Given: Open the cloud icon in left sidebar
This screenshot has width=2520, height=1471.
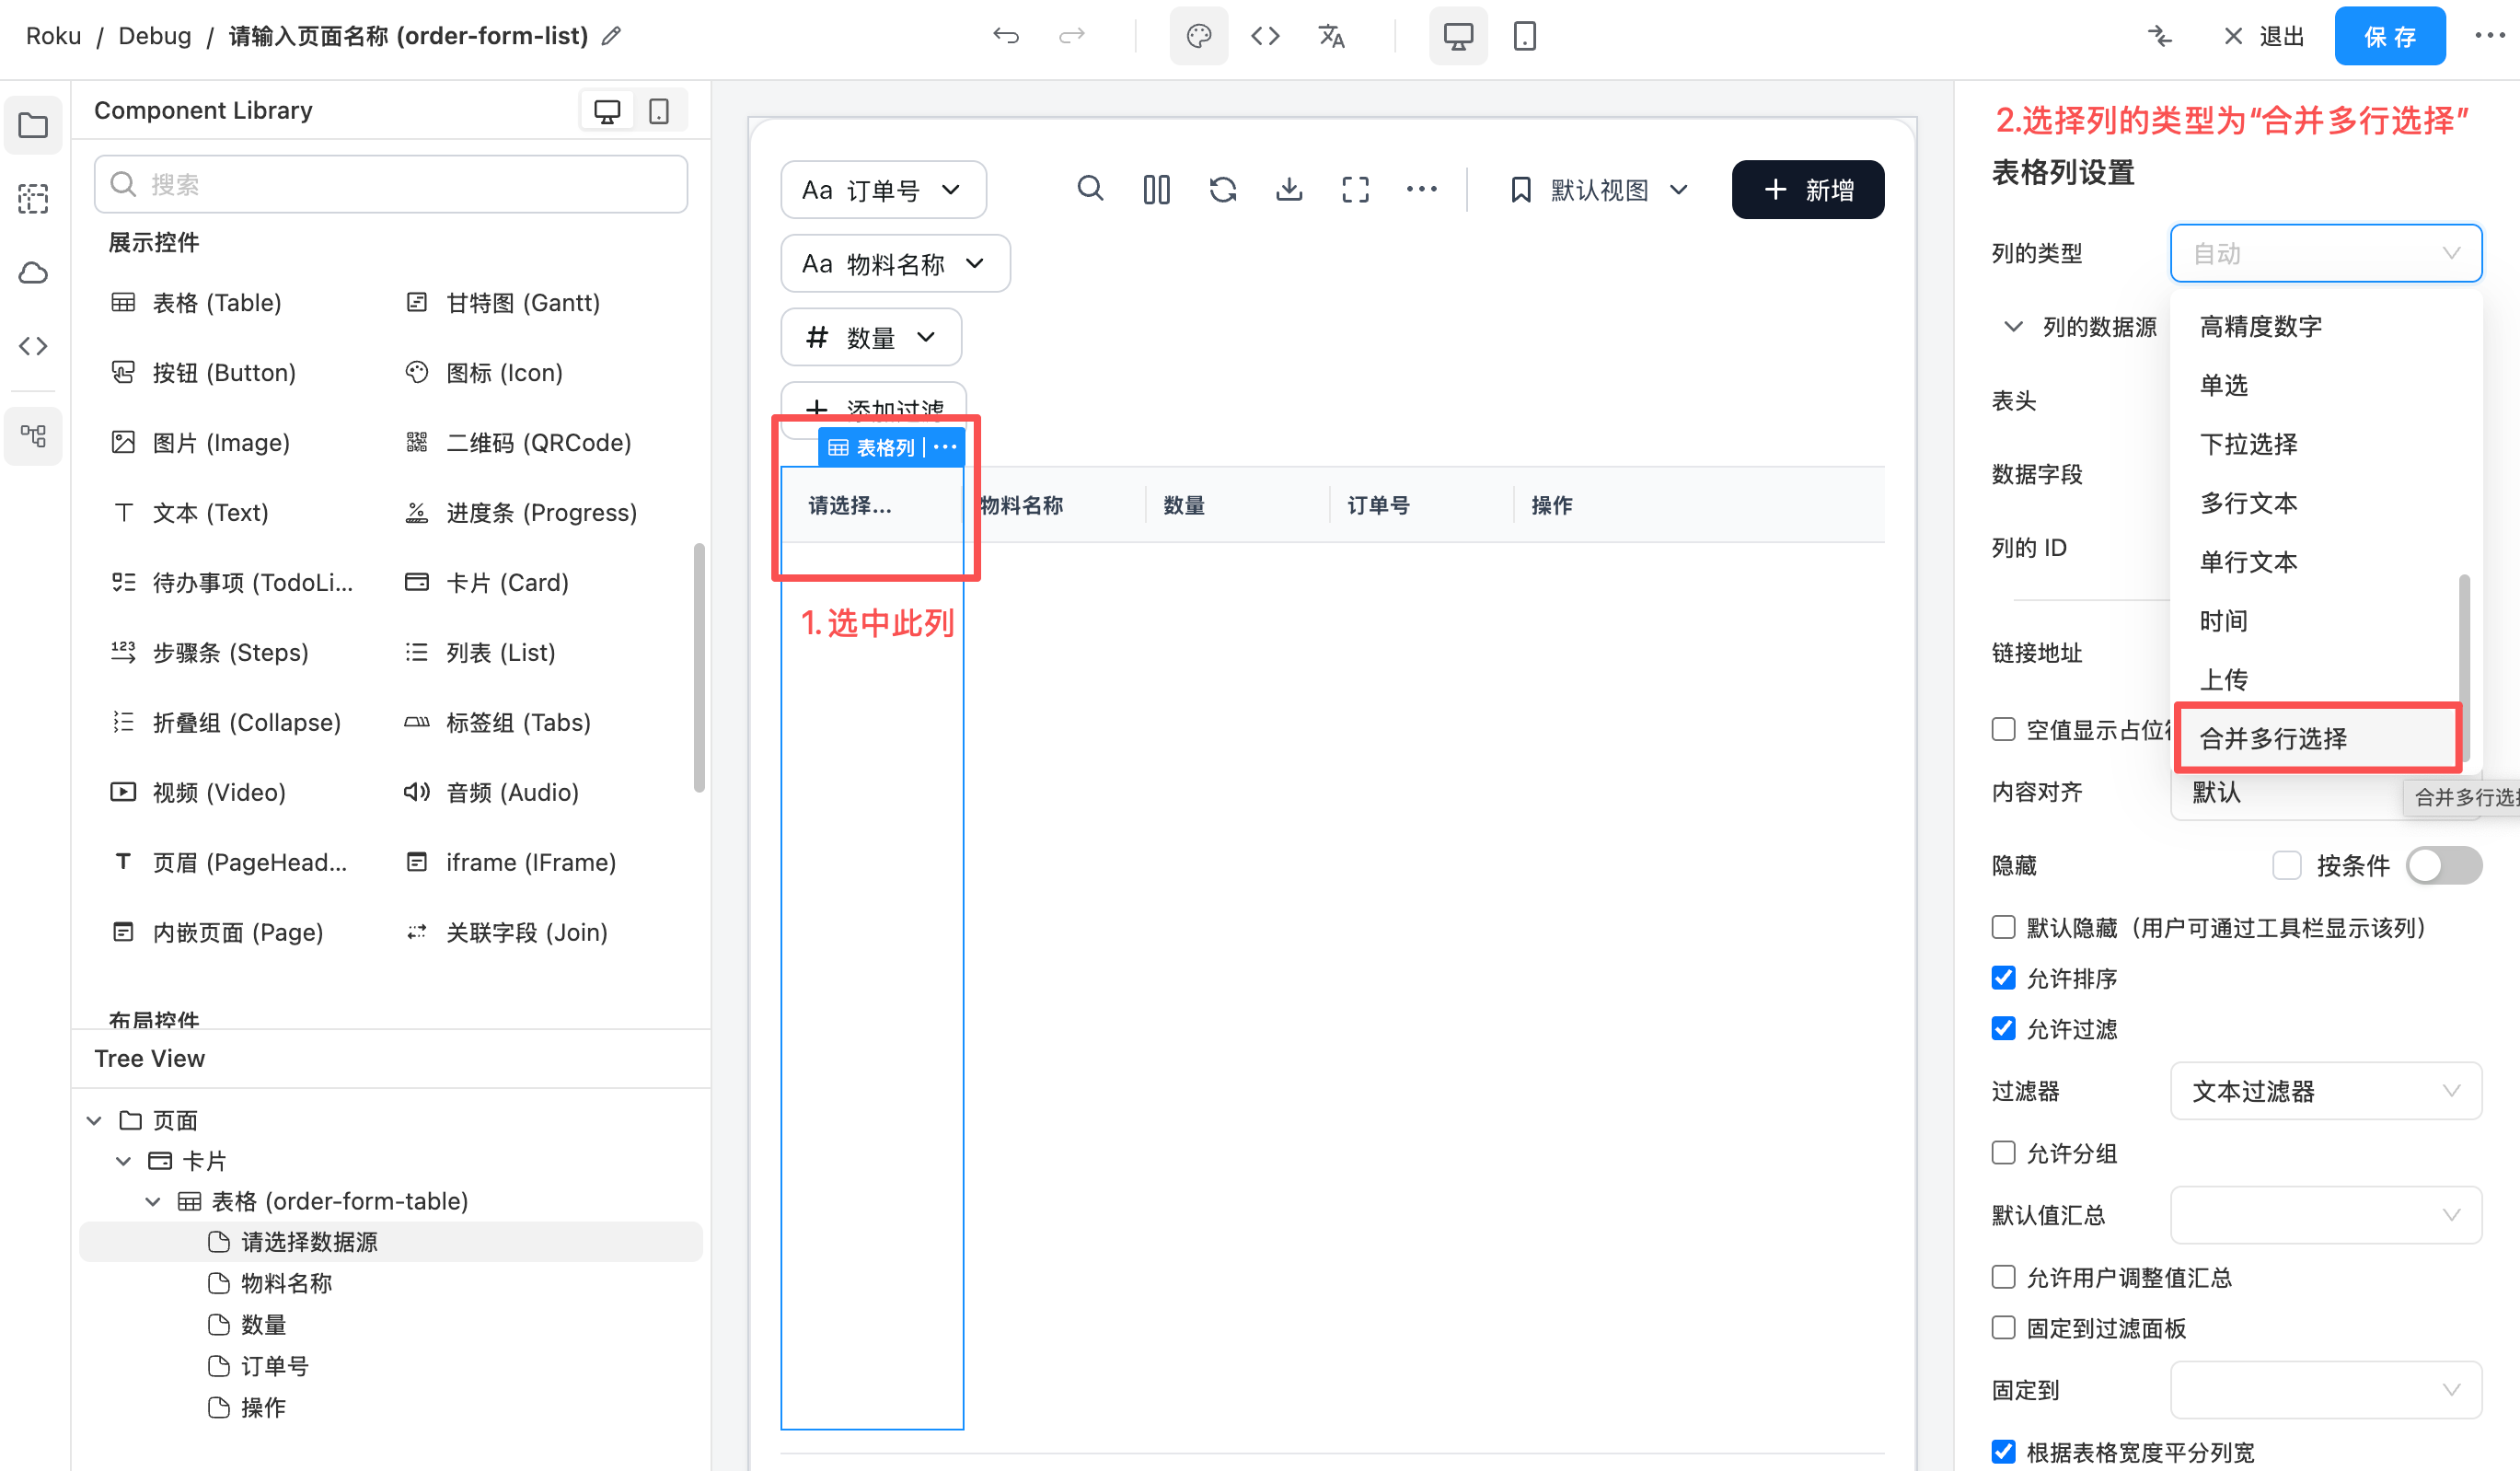Looking at the screenshot, I should (x=33, y=273).
